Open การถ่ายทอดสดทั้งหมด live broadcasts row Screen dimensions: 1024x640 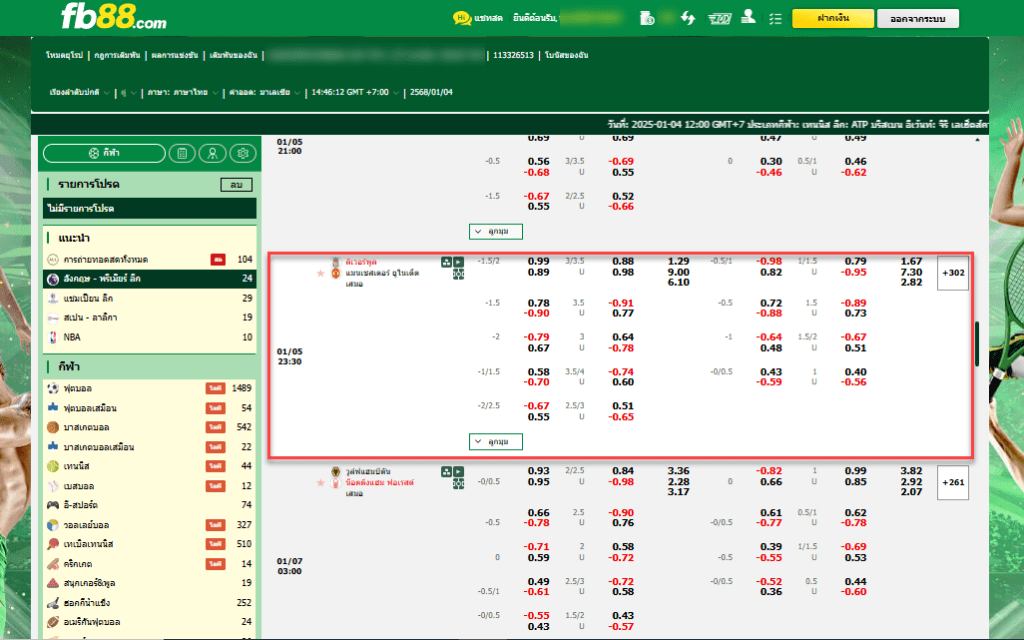pyautogui.click(x=150, y=259)
